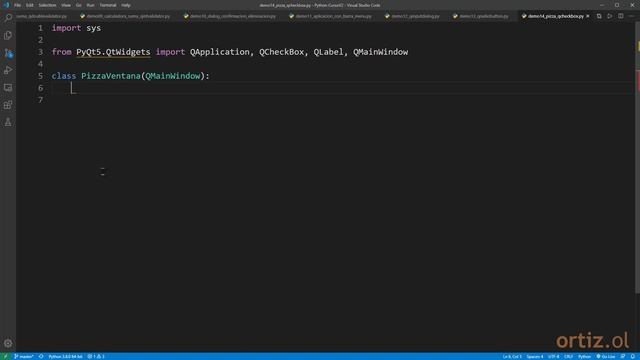
Task: Run the Python file with play icon
Action: [x=609, y=16]
